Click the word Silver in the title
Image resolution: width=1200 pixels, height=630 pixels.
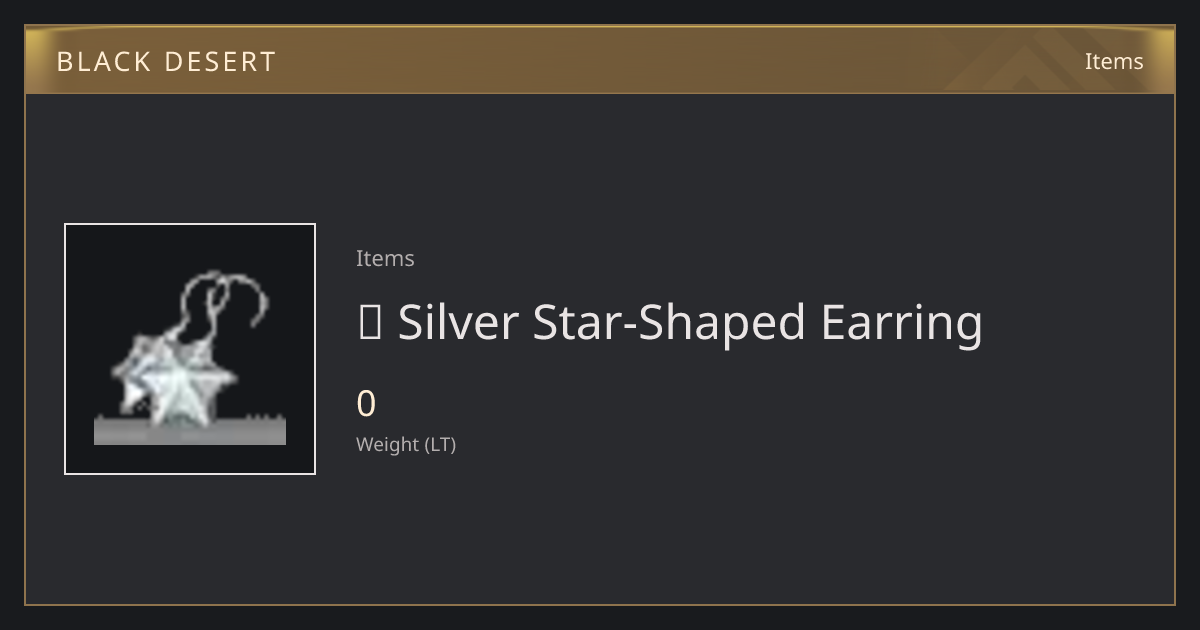point(460,322)
